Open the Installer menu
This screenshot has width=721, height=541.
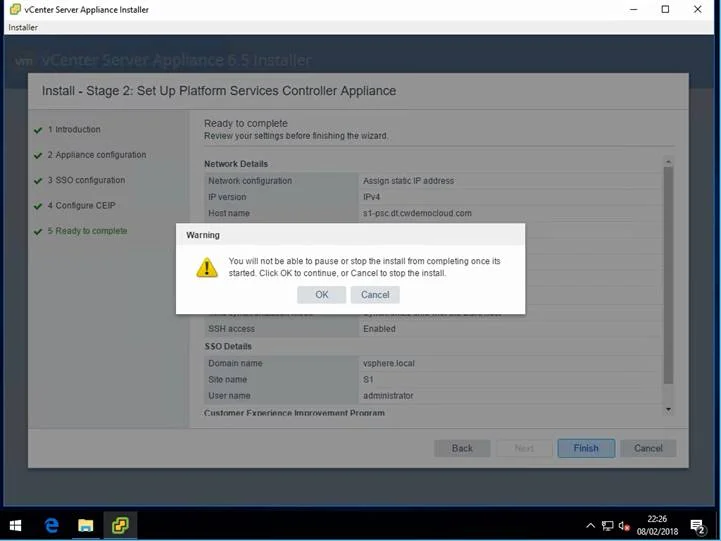click(23, 28)
